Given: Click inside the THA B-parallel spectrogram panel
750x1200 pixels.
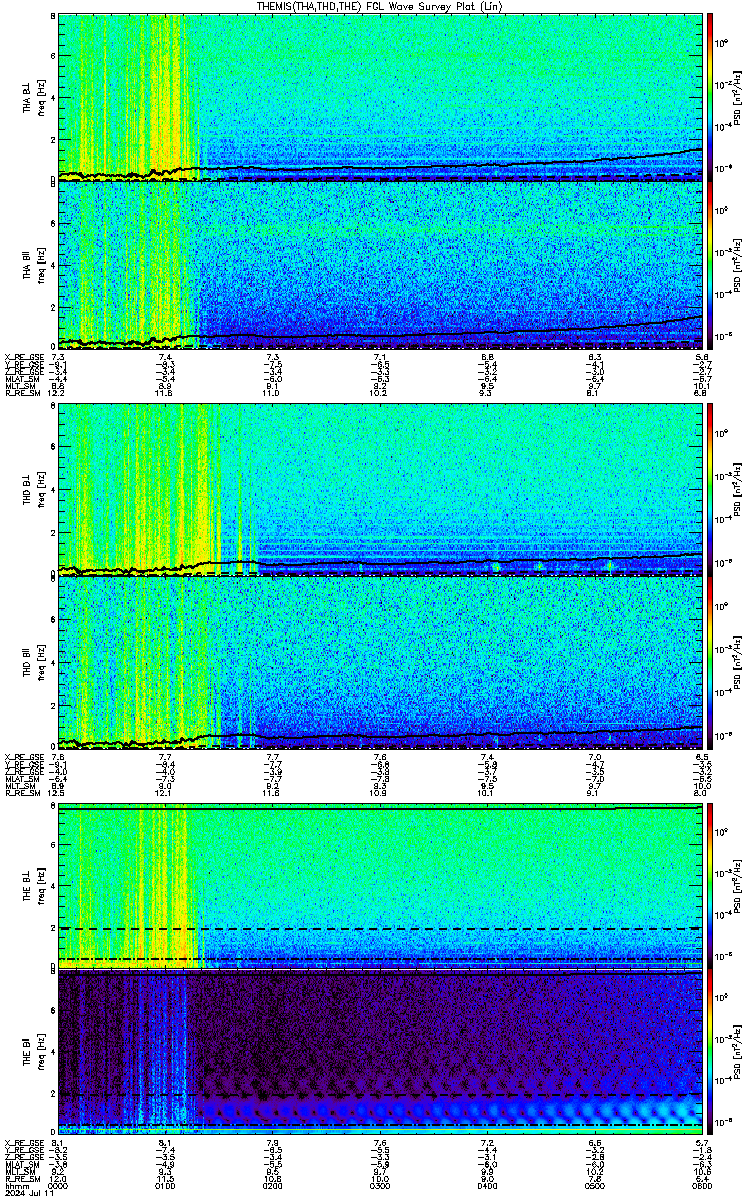Looking at the screenshot, I should pos(380,266).
